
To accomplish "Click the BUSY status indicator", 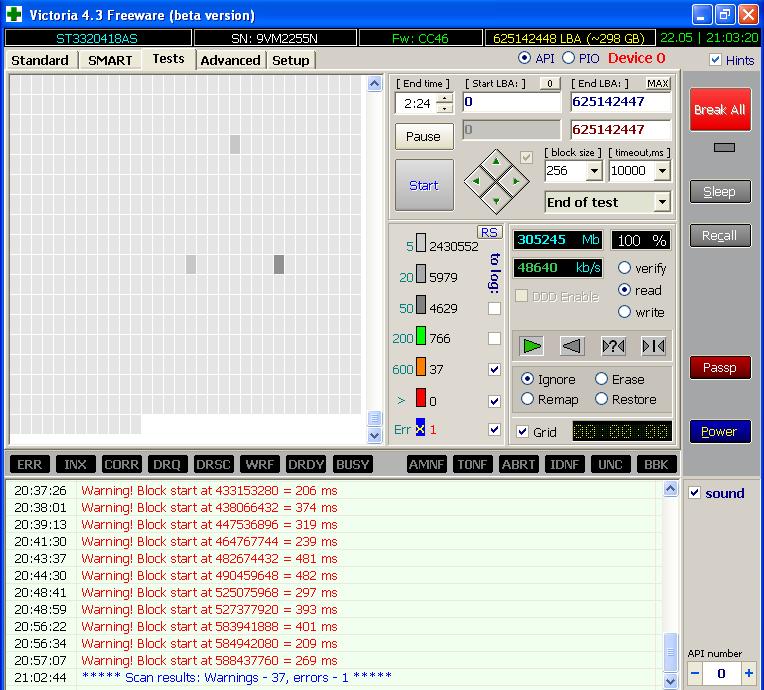I will pos(352,464).
